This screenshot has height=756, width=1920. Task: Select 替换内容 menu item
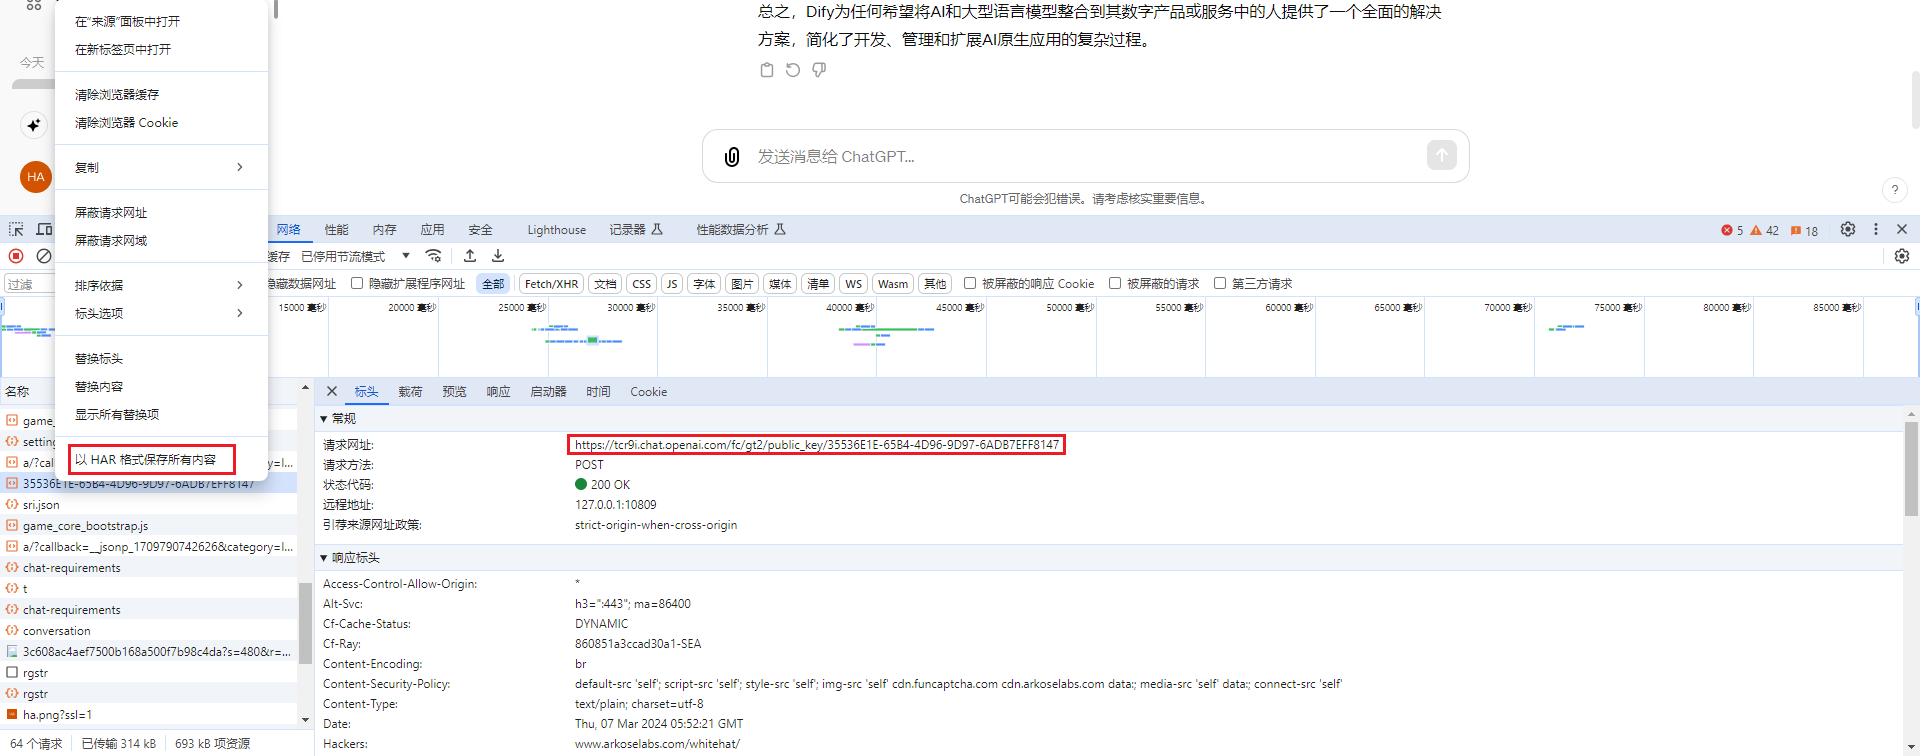(160, 386)
